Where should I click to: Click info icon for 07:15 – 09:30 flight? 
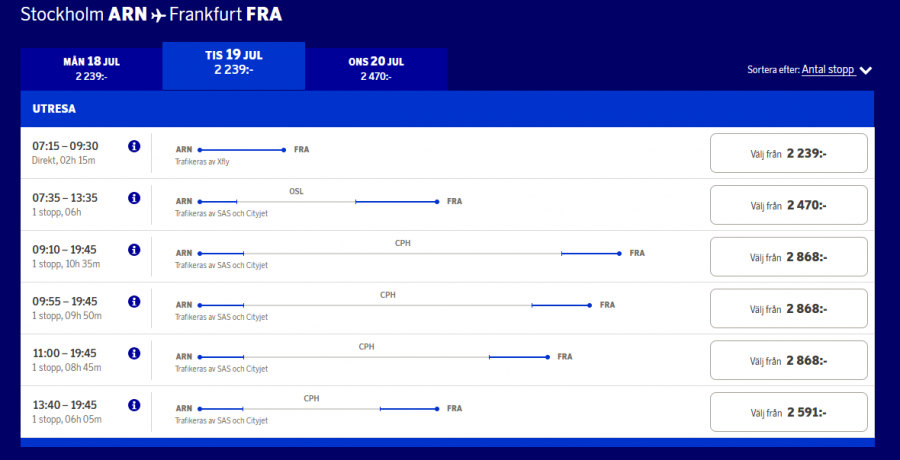134,146
